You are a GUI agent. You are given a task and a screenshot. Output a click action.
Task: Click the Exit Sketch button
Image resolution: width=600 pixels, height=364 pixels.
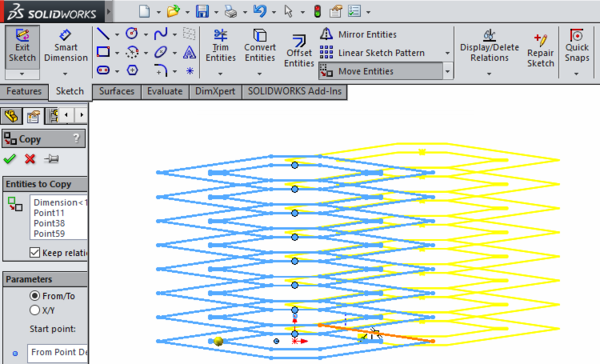(22, 47)
